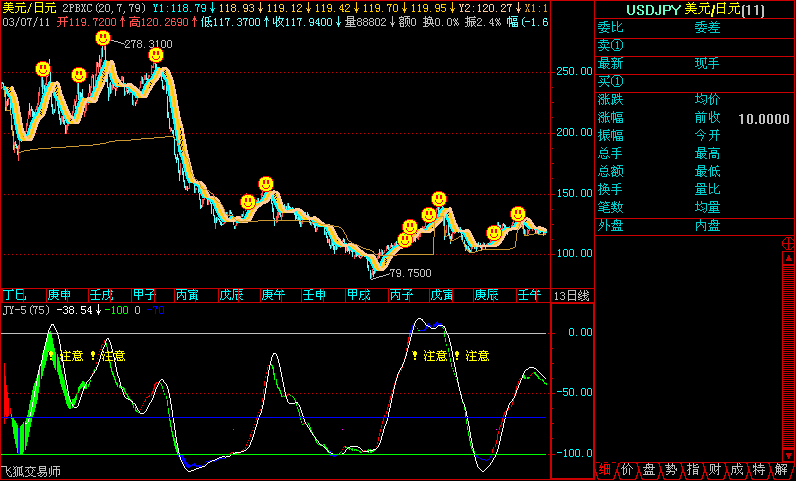Click the JY-5(75) indicator name

pos(26,311)
